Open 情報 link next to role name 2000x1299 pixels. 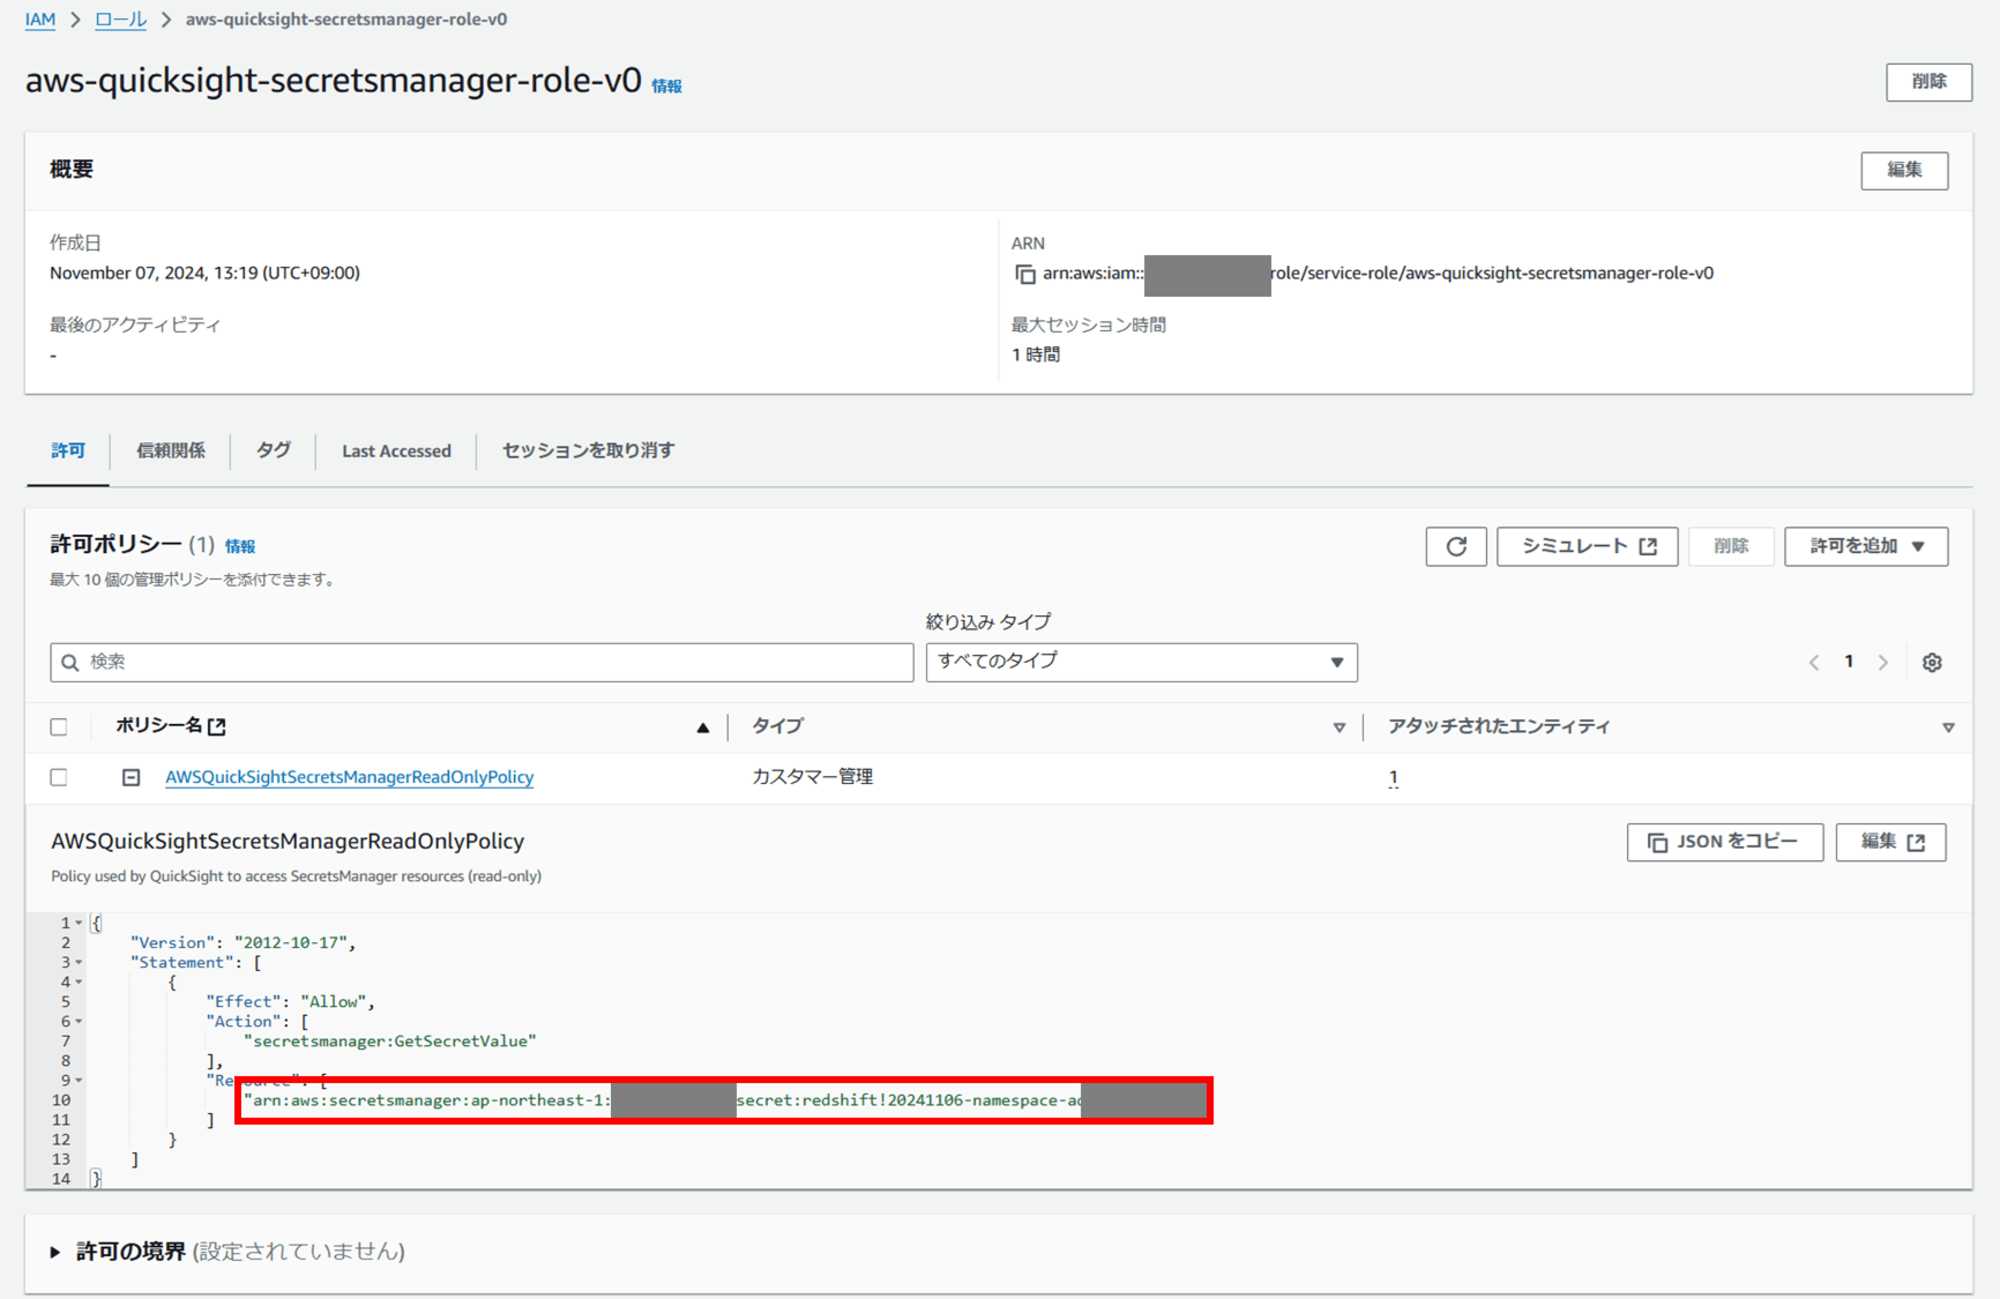(x=667, y=86)
